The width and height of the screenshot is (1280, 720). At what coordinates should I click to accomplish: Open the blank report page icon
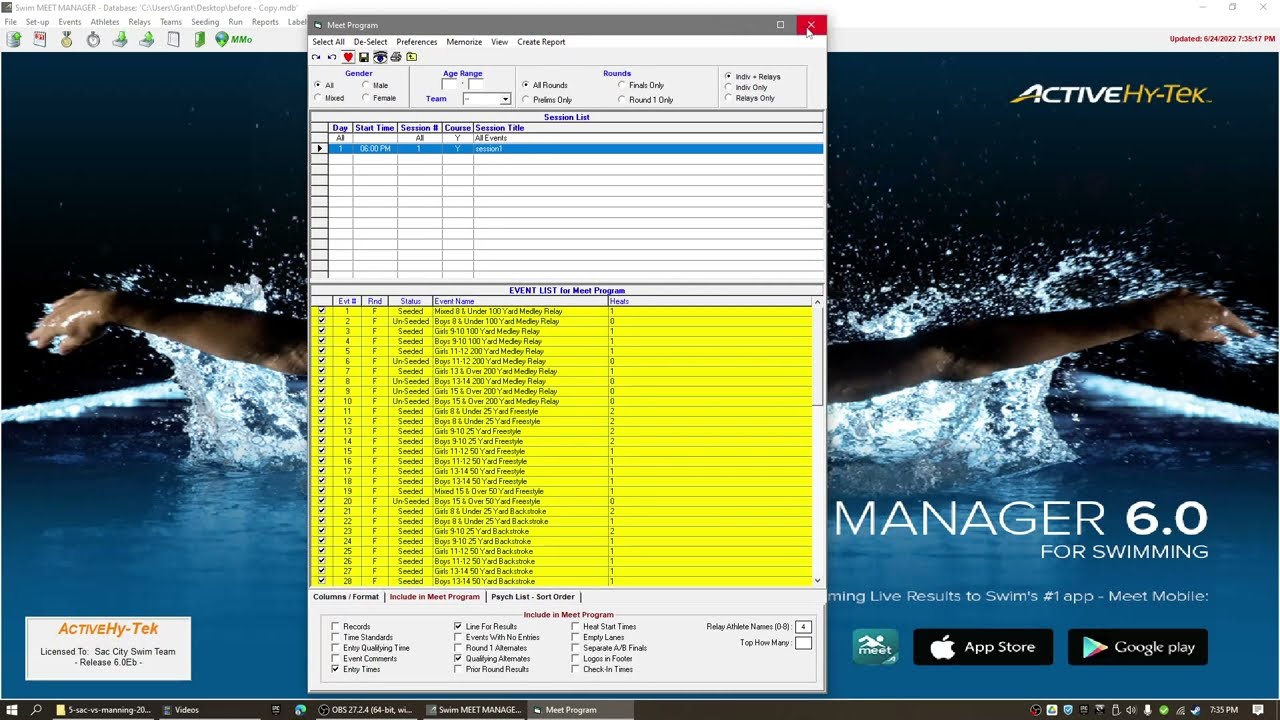pos(173,39)
